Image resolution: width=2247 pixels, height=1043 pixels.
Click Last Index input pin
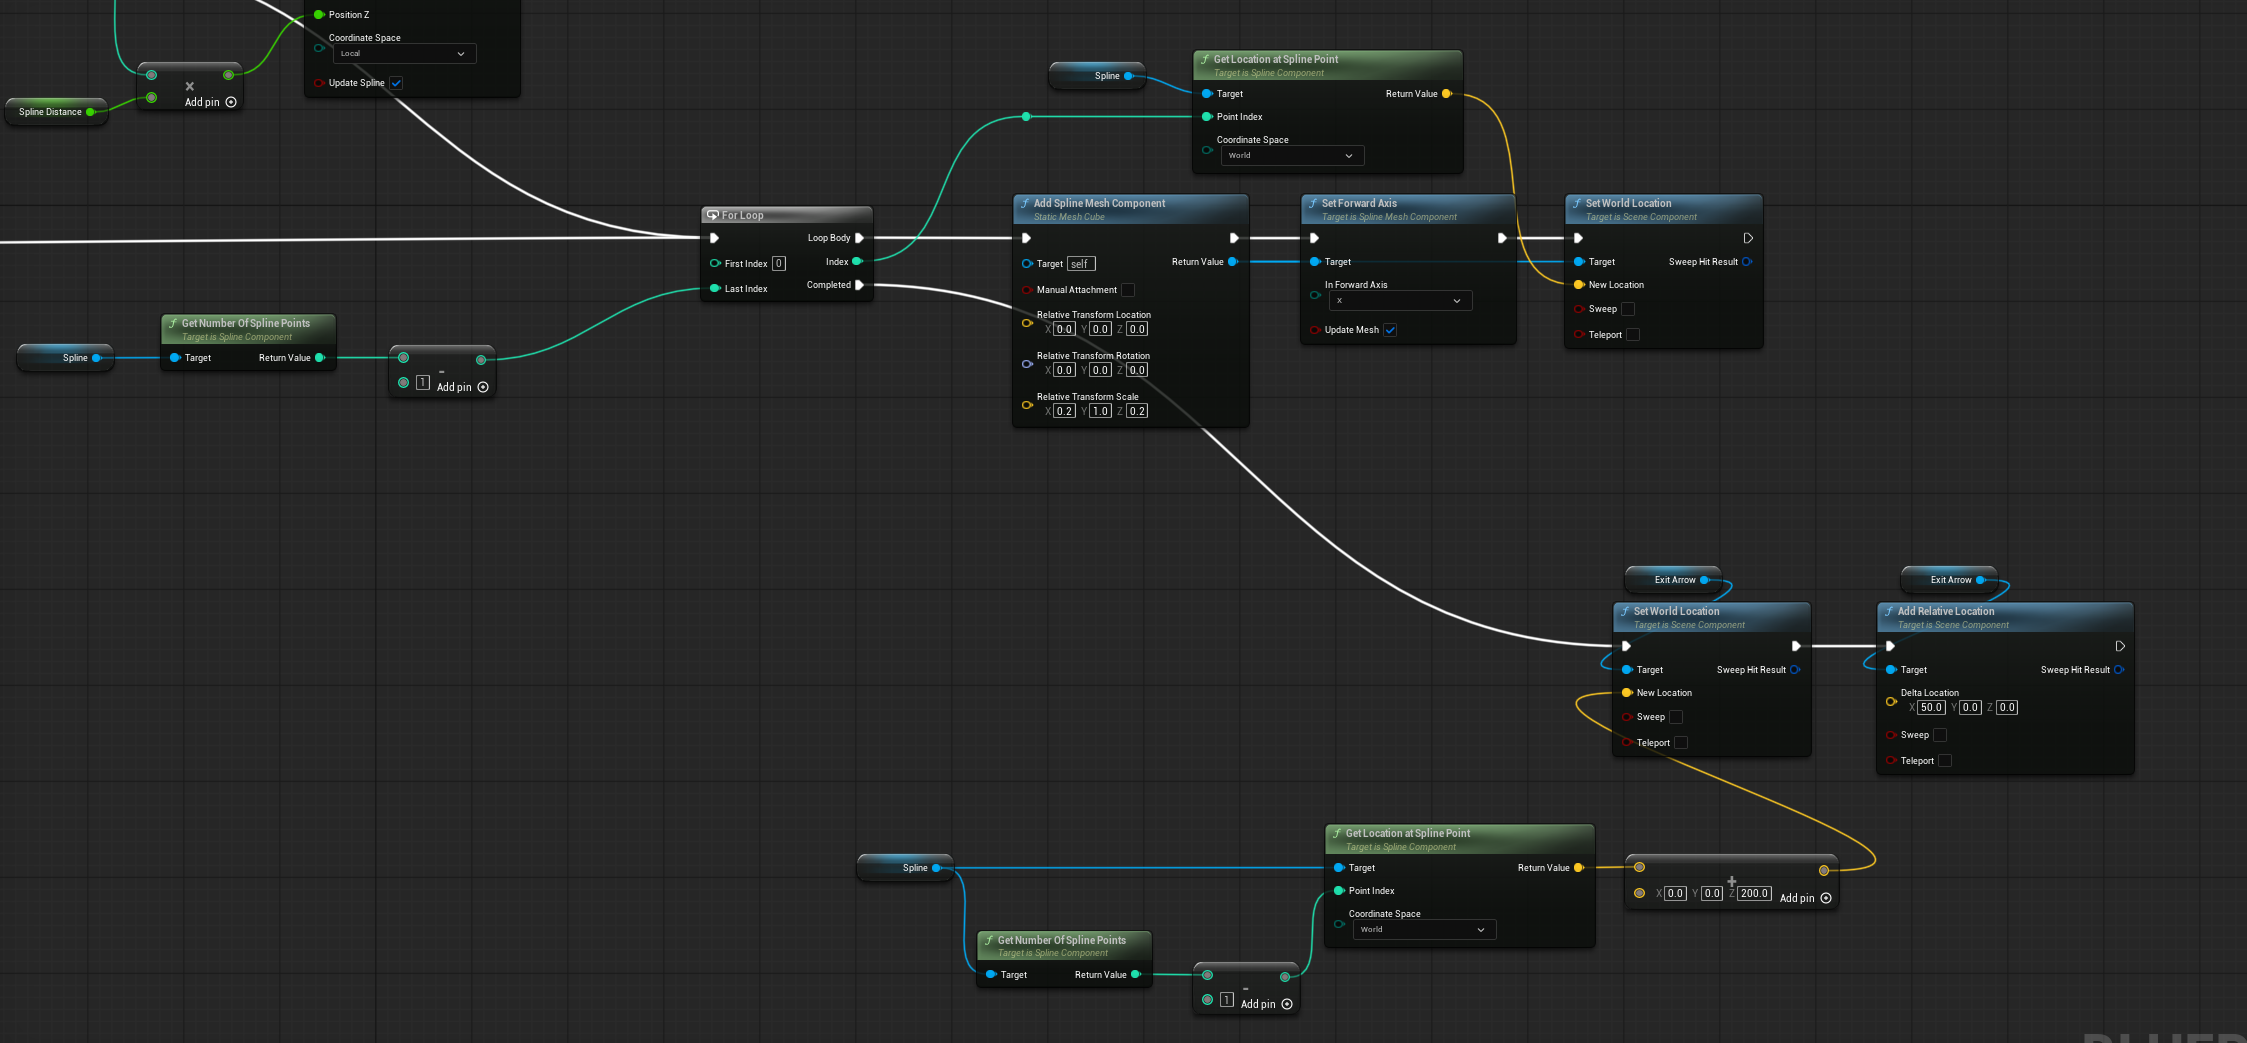[715, 289]
